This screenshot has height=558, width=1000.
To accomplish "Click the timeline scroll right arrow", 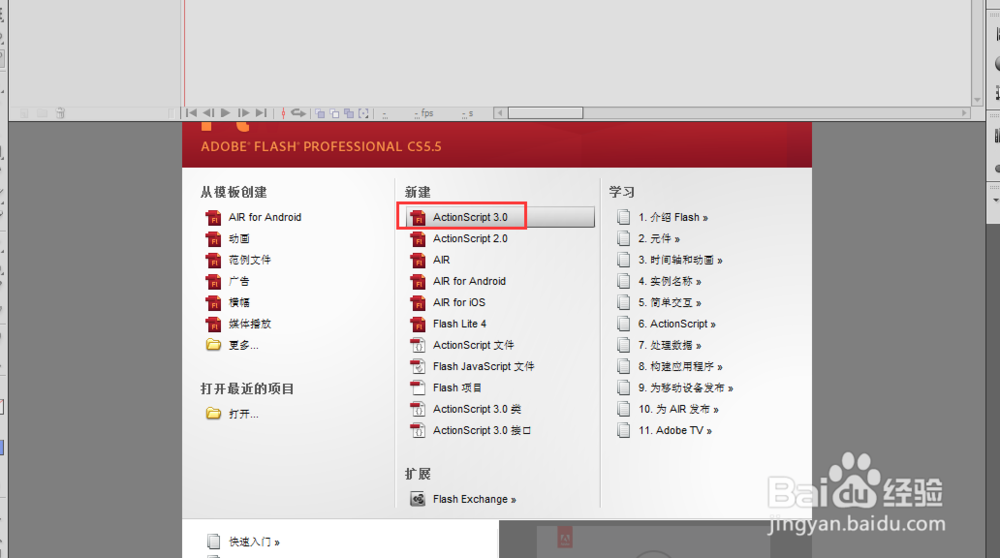I will coord(964,113).
